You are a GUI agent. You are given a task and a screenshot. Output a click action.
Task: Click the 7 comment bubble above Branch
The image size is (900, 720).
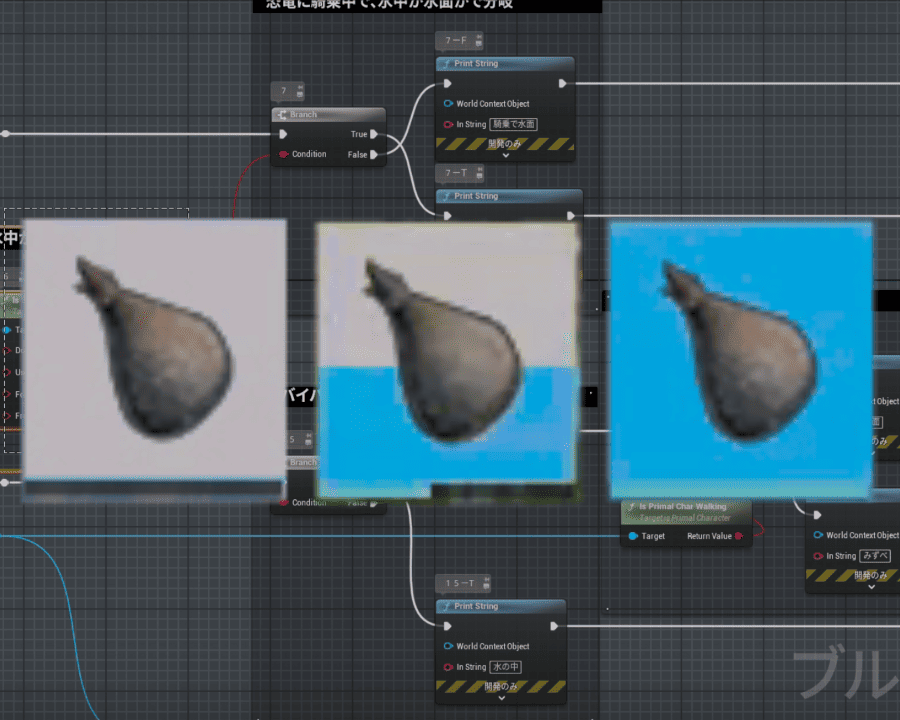[284, 91]
